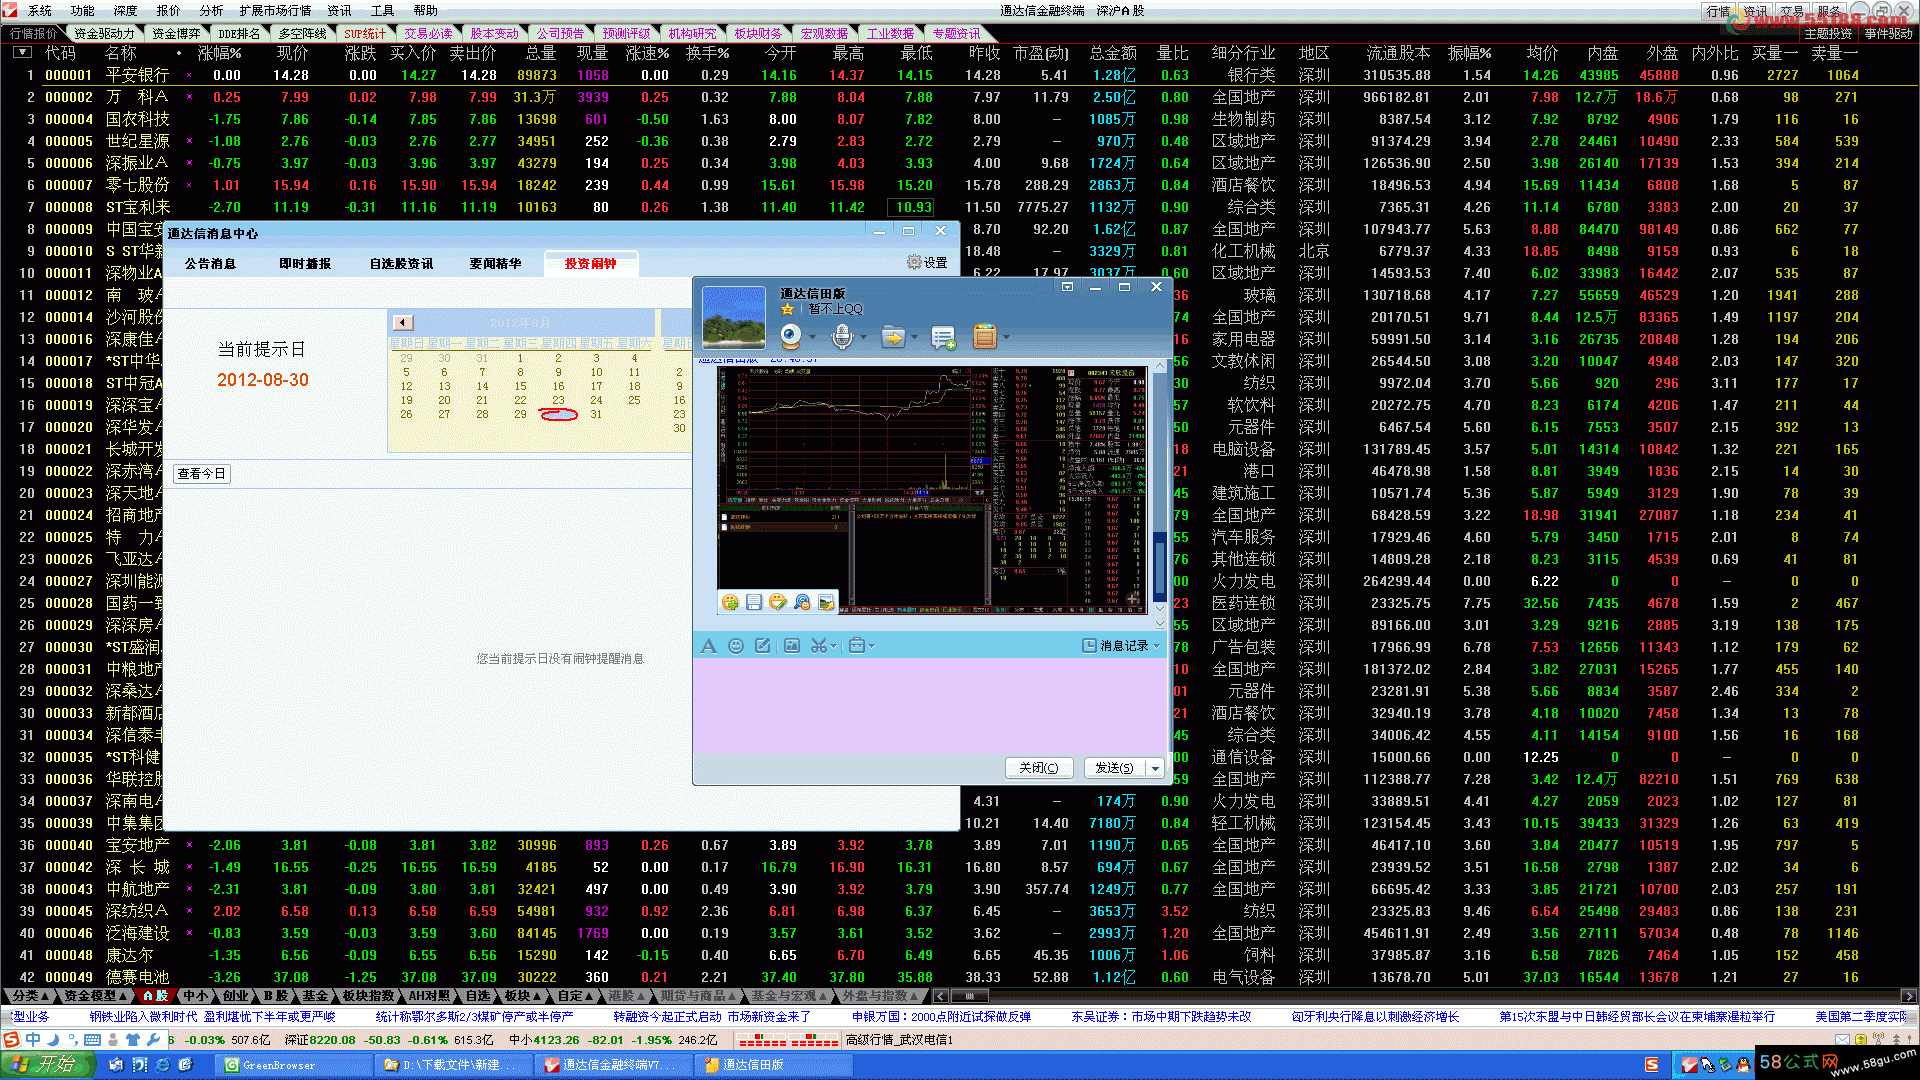The height and width of the screenshot is (1080, 1920).
Task: Open the QQ apps box icon
Action: tap(985, 337)
